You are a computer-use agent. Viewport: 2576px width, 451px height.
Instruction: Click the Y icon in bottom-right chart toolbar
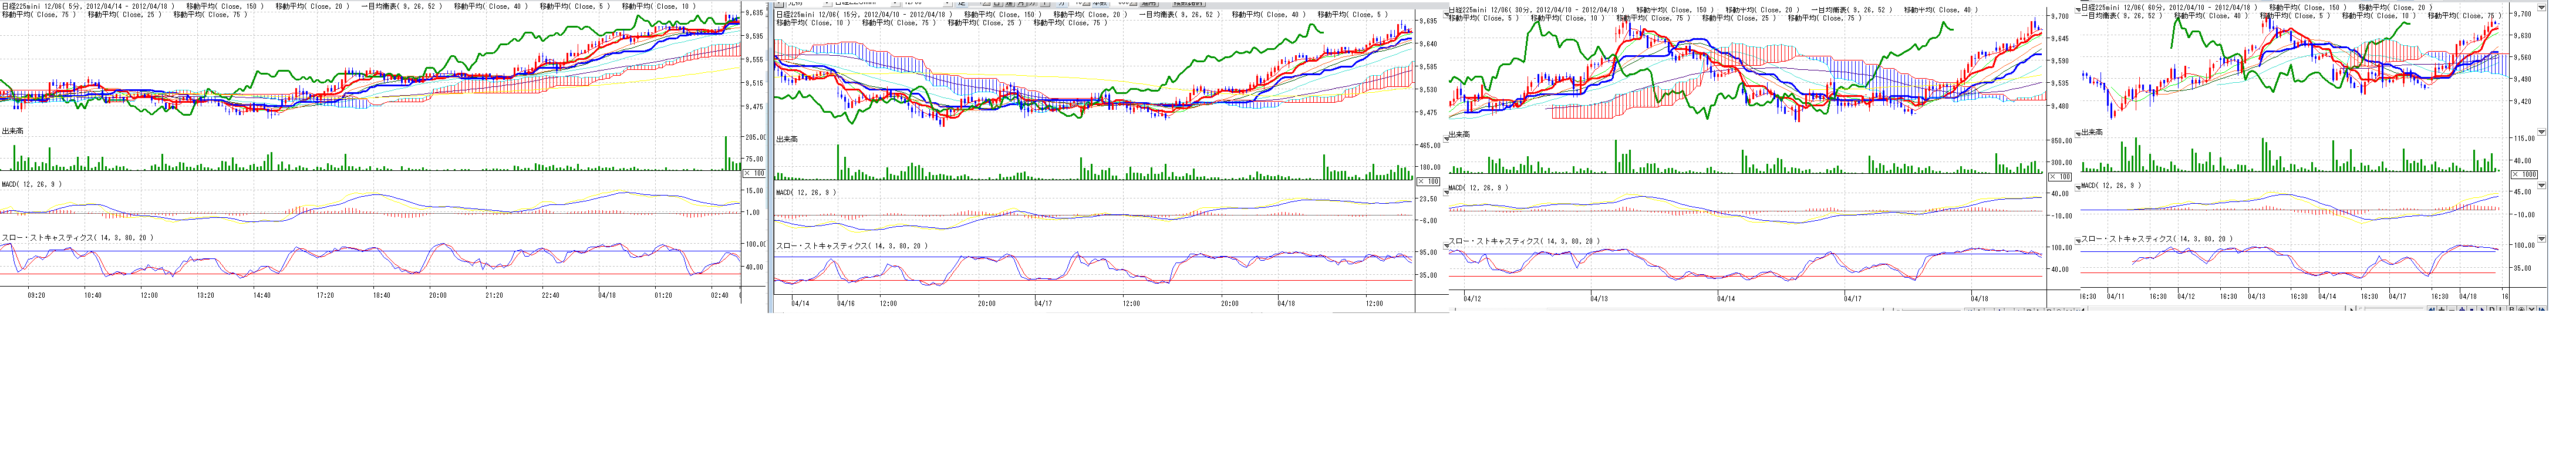[2532, 309]
